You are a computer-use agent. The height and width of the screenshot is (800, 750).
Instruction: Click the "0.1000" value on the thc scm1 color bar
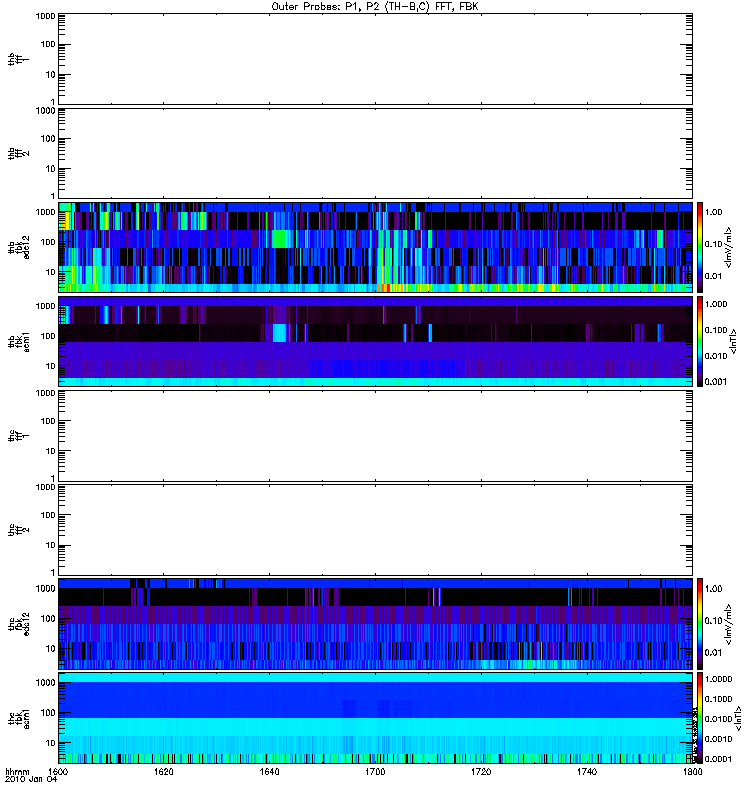tap(718, 699)
